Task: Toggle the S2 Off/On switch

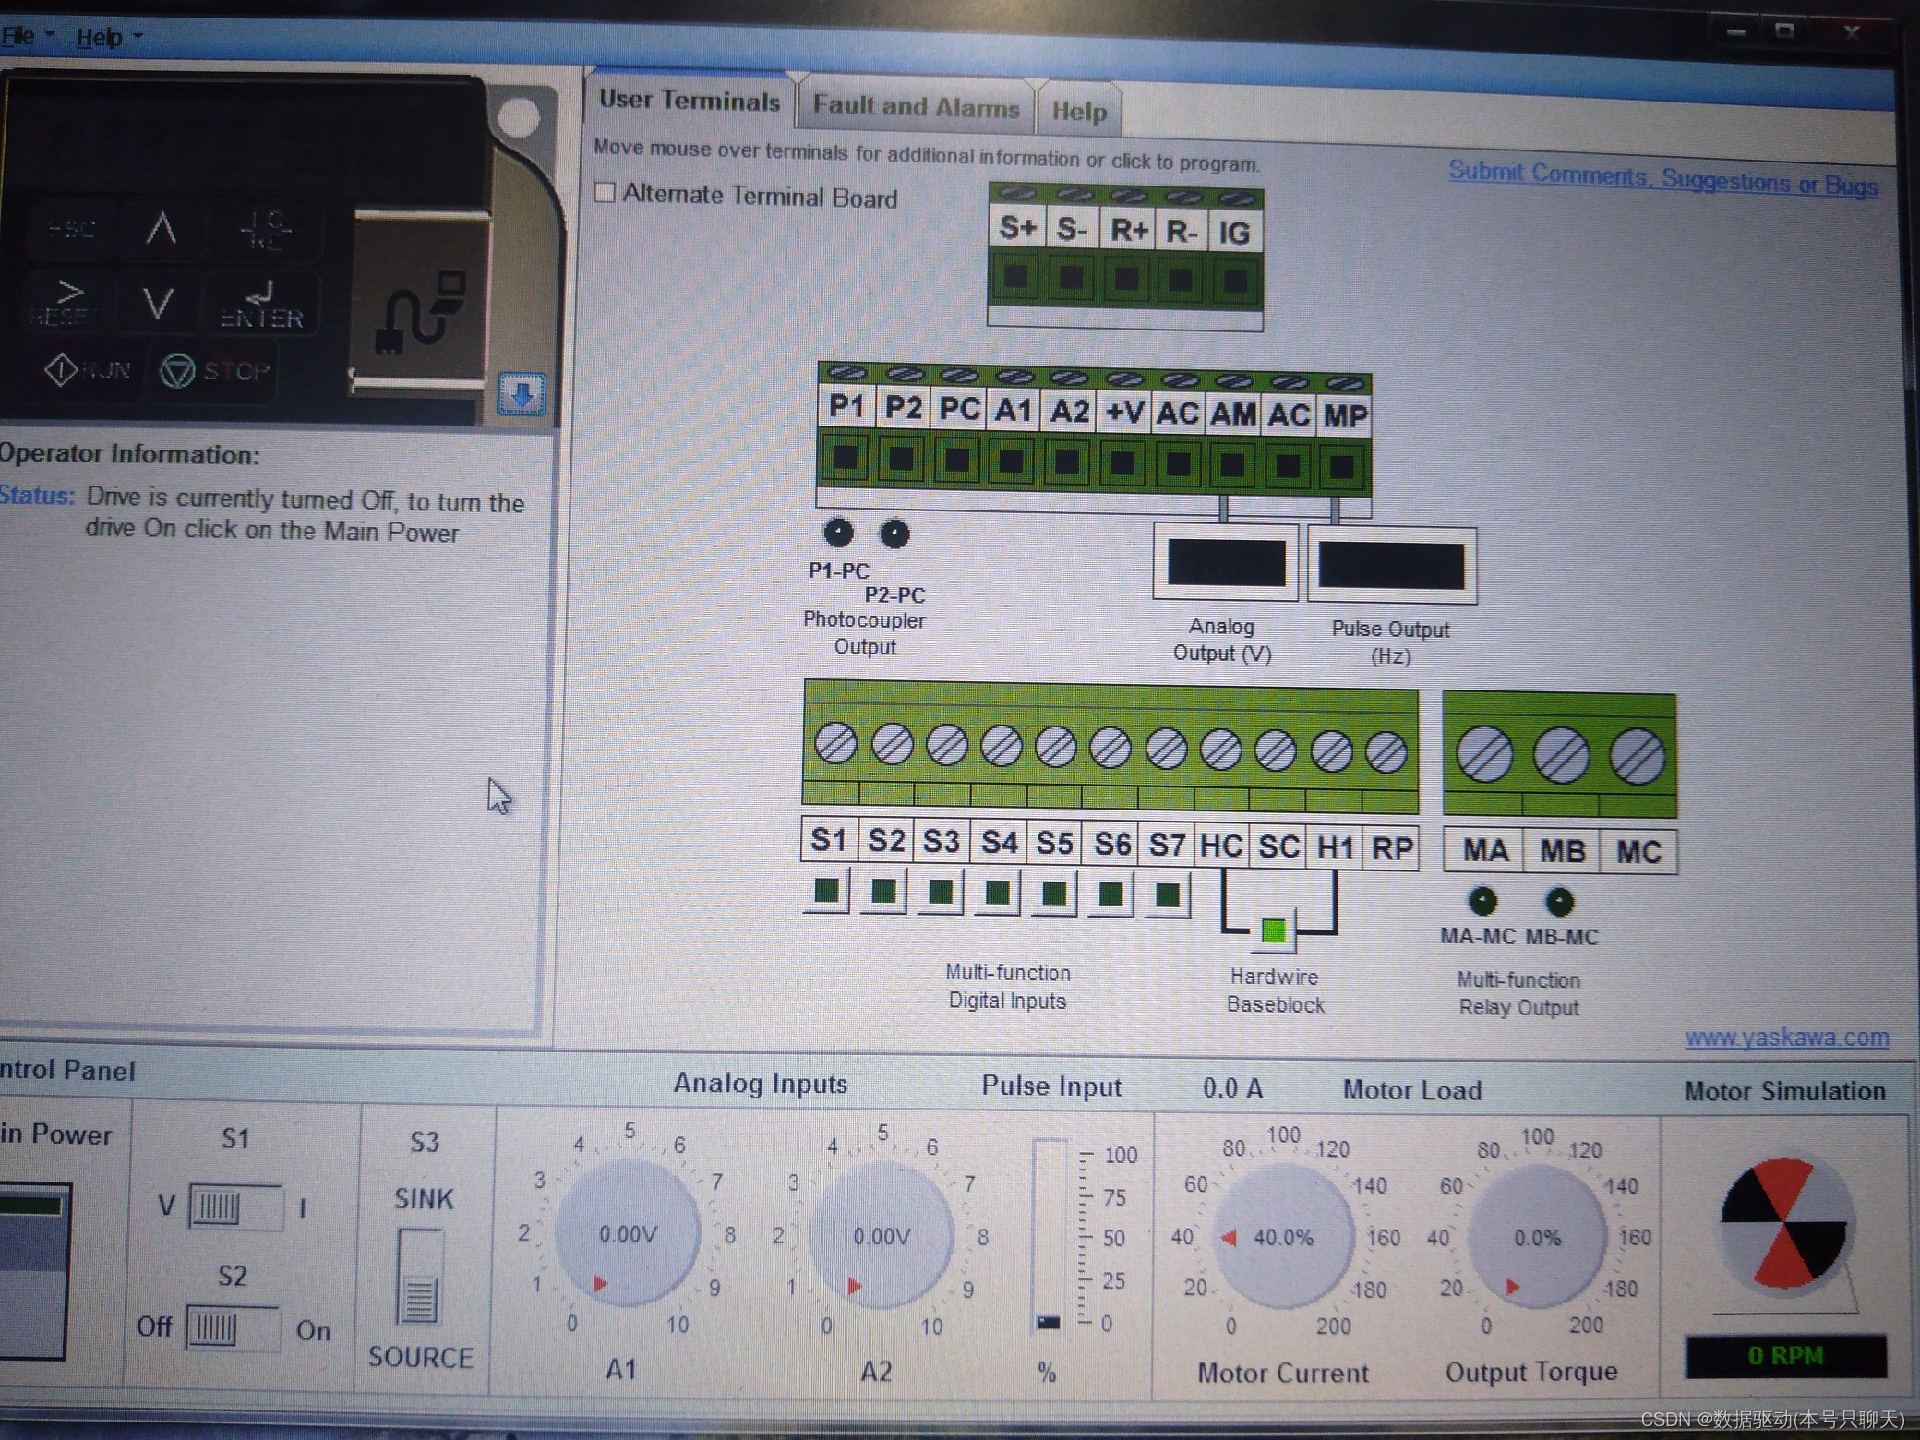Action: [232, 1329]
